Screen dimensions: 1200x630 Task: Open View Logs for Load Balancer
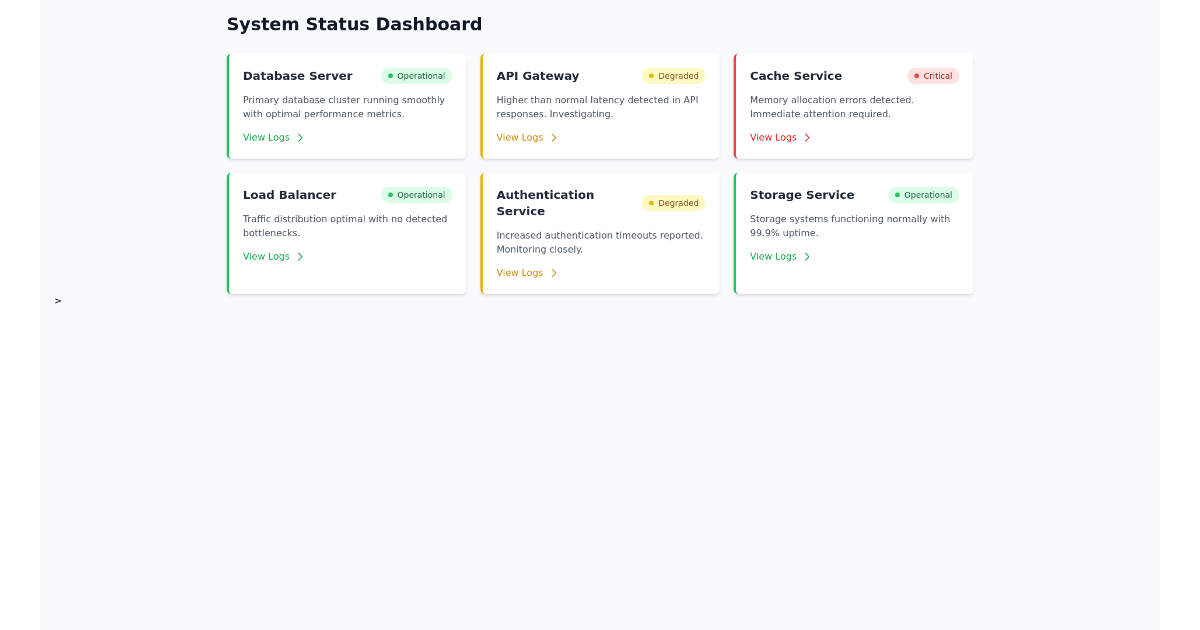pos(266,257)
